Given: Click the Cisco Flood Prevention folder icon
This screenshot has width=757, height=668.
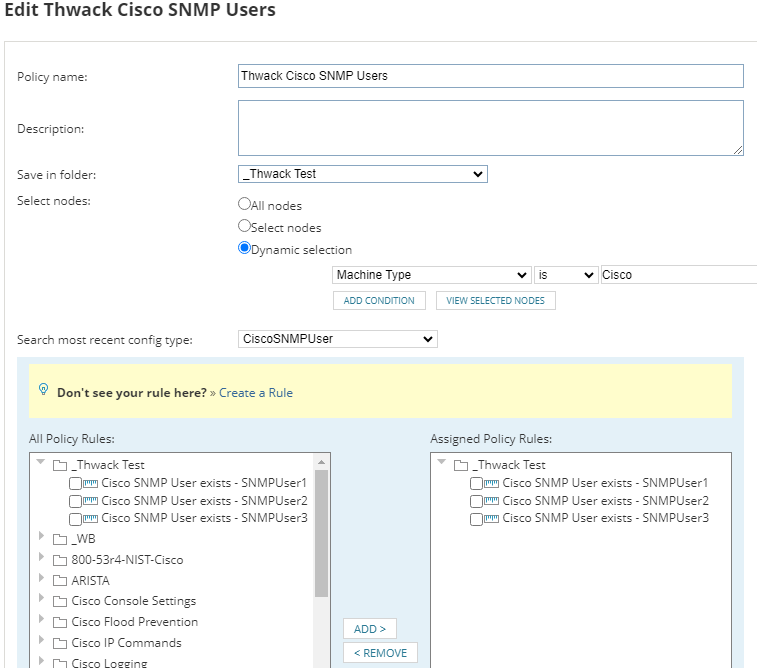Looking at the screenshot, I should pos(60,622).
